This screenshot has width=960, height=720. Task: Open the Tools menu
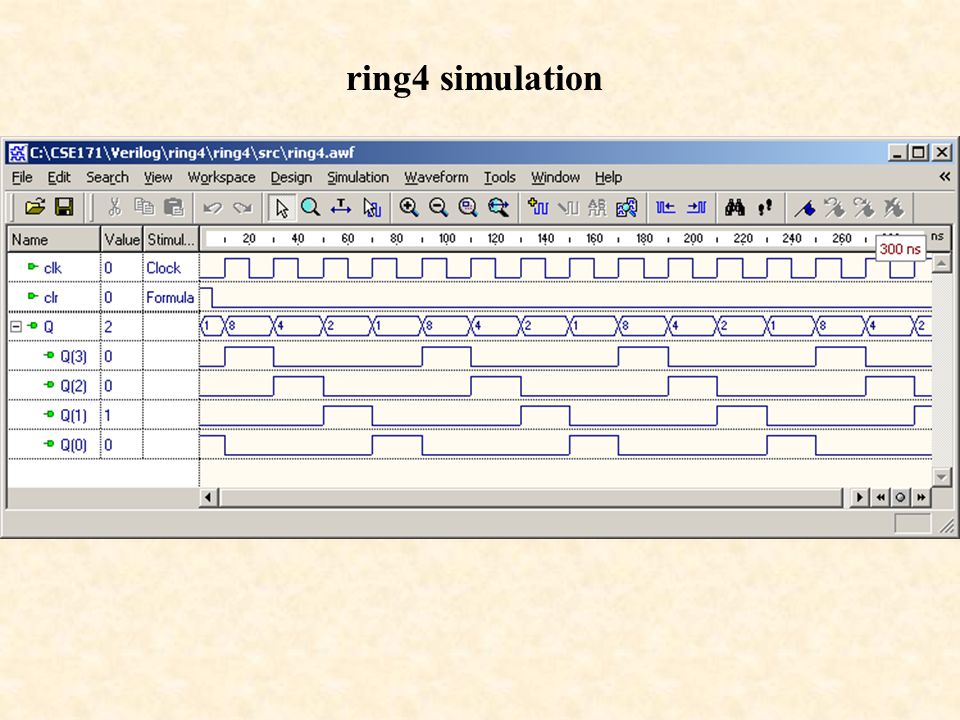pos(500,178)
